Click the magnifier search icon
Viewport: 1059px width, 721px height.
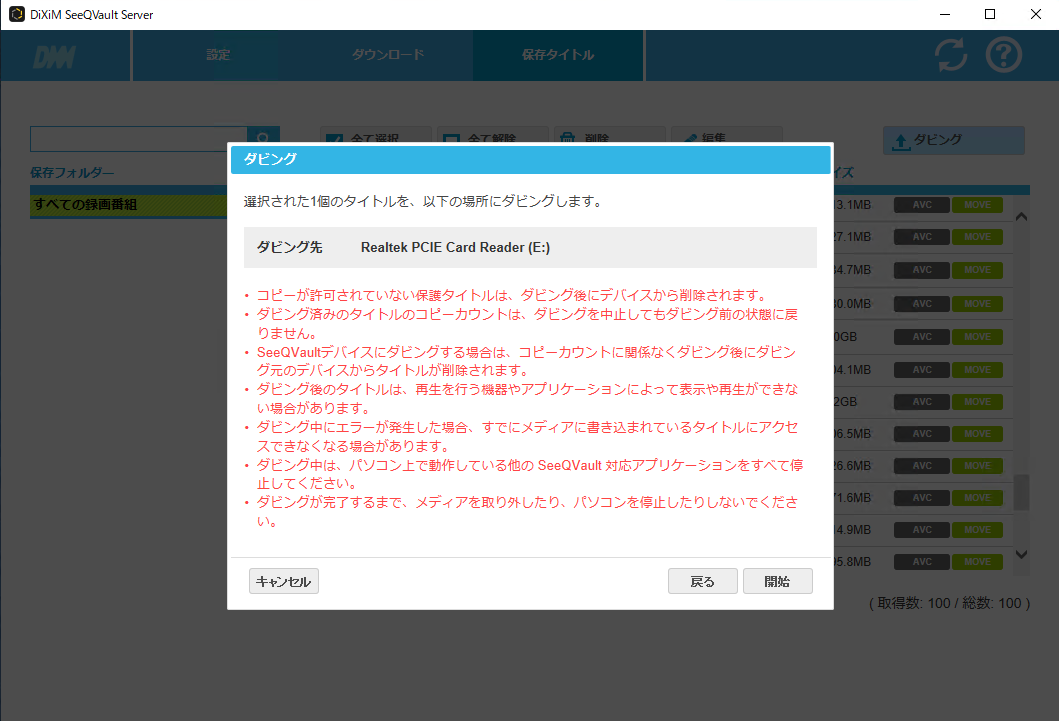[263, 139]
